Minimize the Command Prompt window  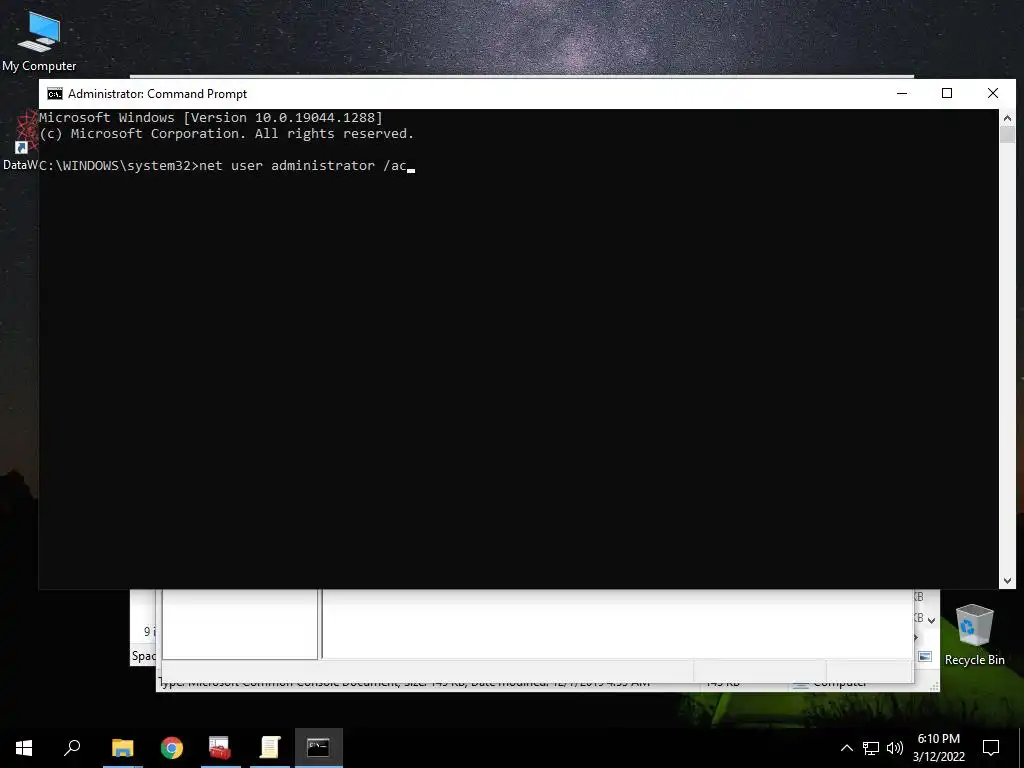click(x=902, y=93)
